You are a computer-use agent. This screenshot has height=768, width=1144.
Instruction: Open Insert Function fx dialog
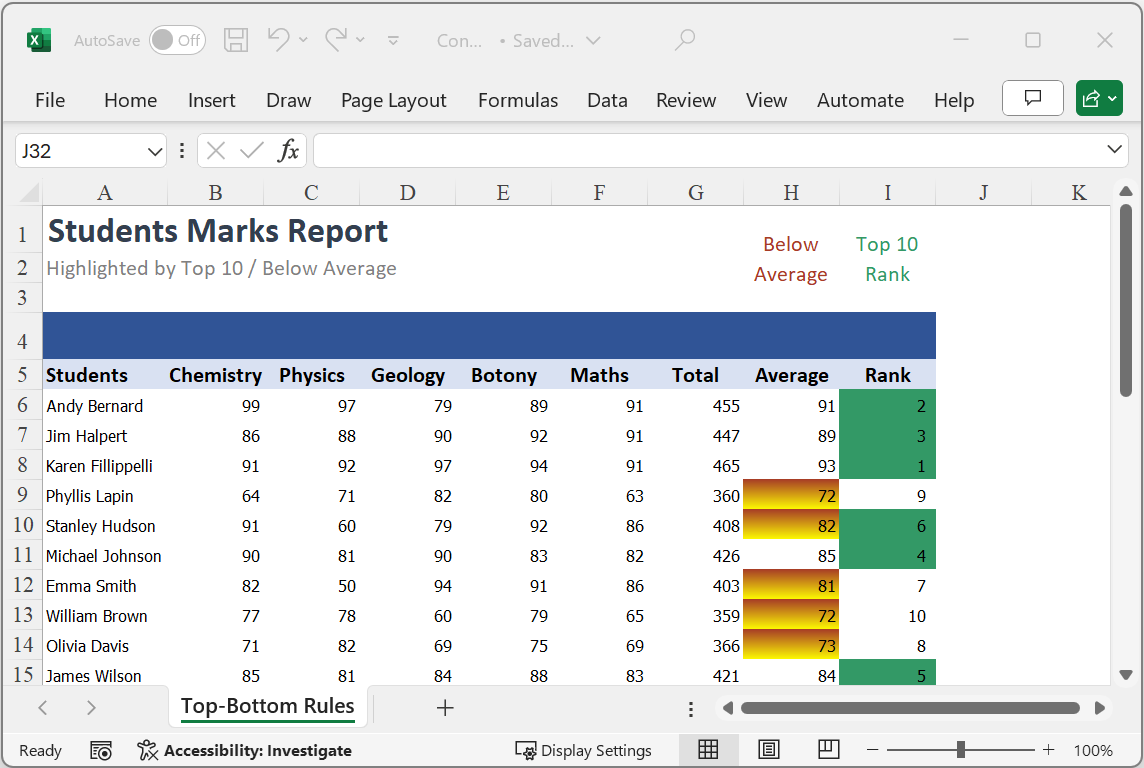(x=289, y=151)
